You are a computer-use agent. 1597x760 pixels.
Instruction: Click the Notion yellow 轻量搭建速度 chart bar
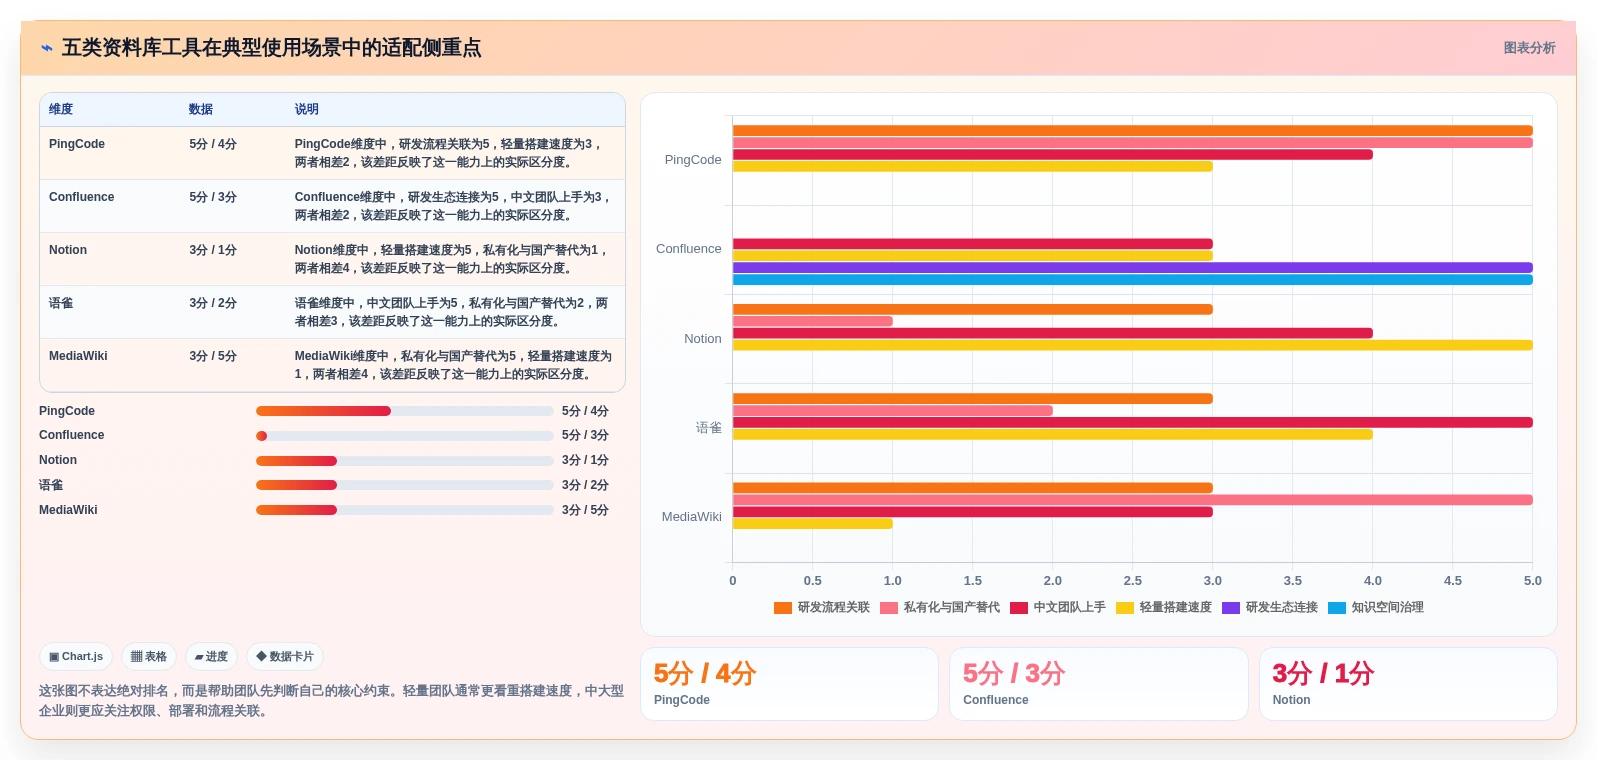tap(1132, 345)
